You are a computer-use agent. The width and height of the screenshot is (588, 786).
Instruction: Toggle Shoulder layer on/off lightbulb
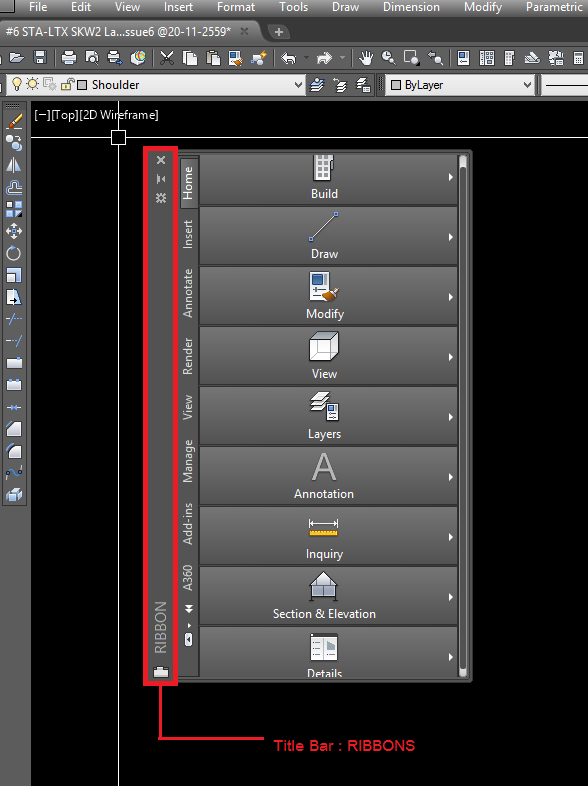[x=17, y=84]
